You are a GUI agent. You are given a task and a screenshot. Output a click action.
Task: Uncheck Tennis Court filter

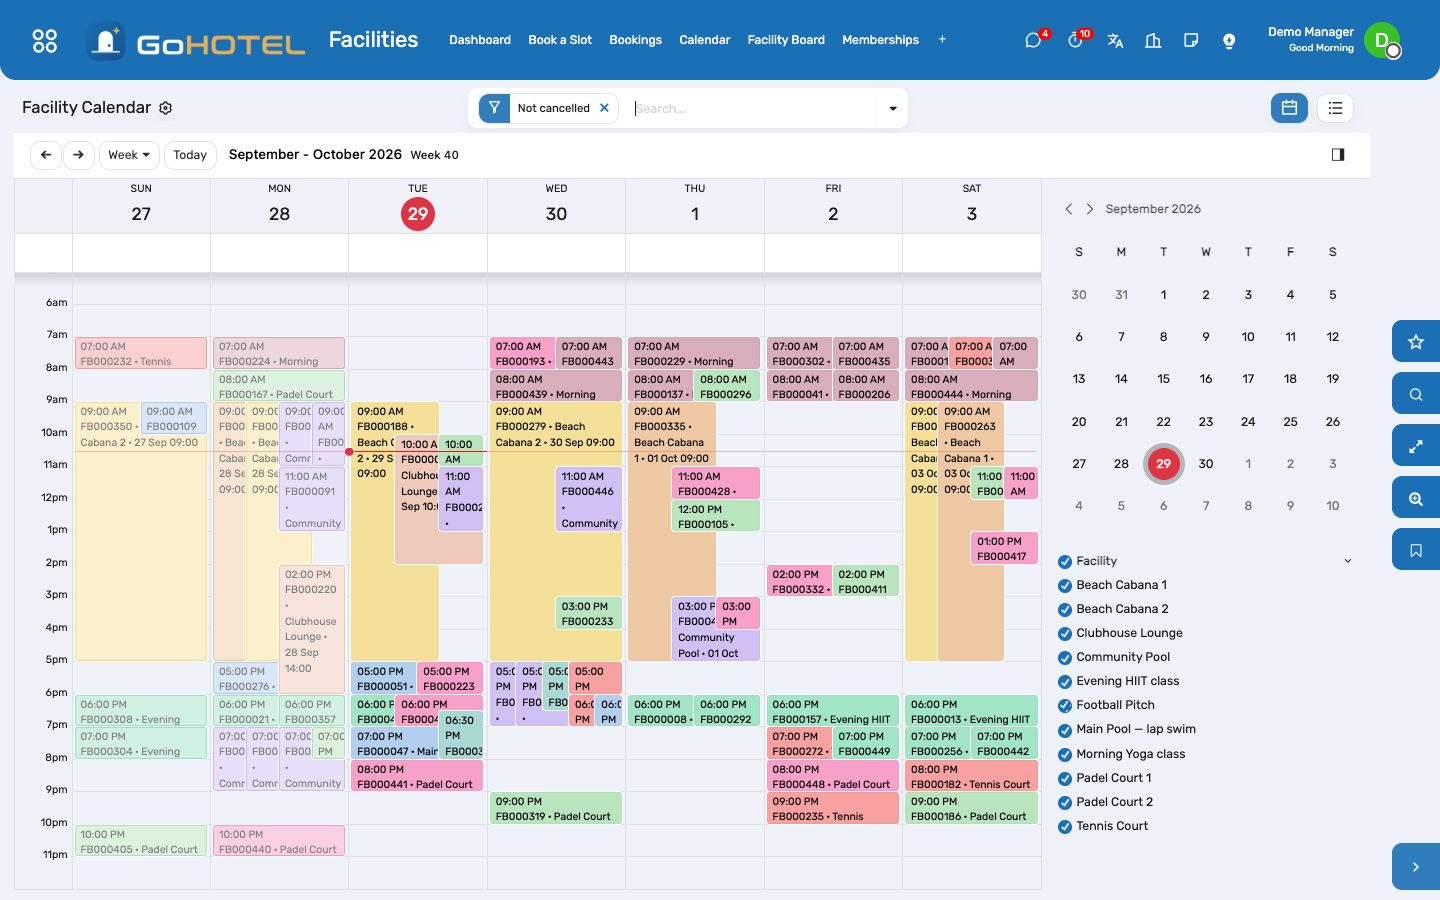click(x=1065, y=826)
